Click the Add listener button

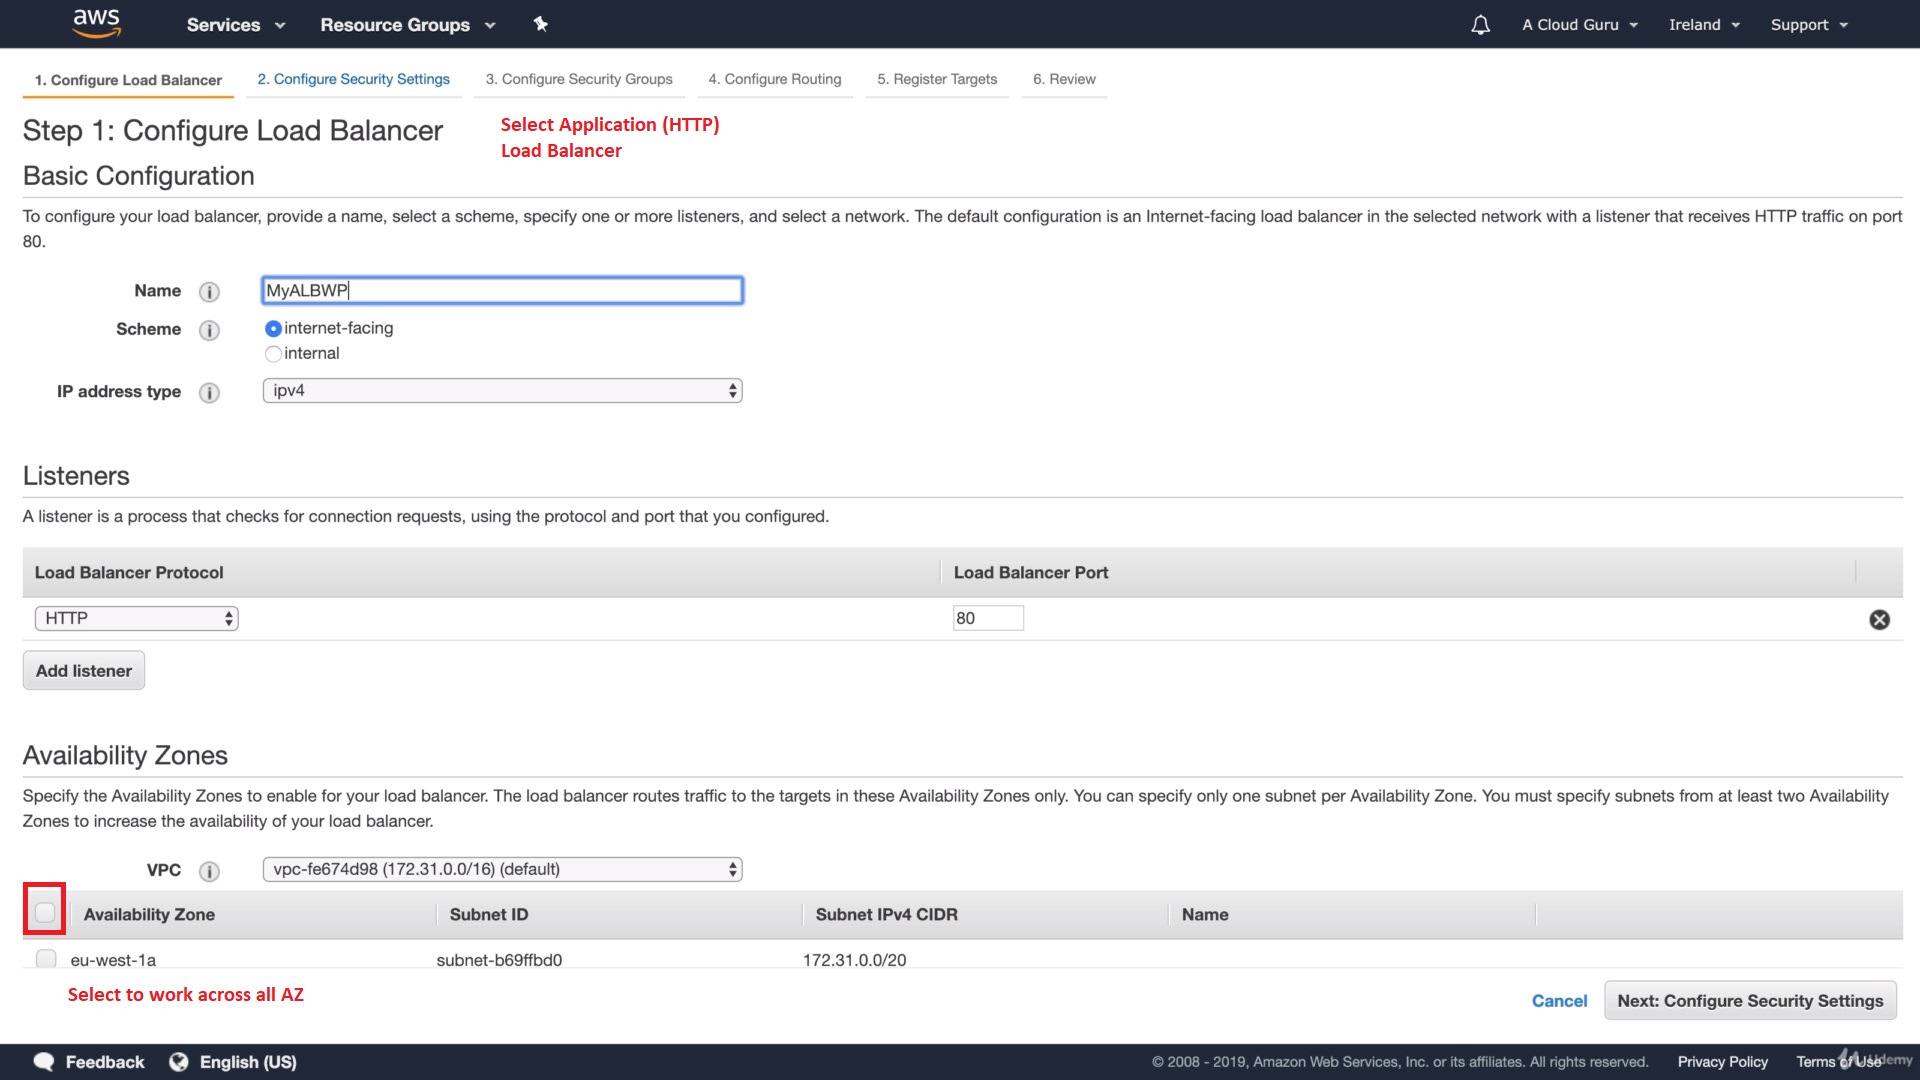coord(84,671)
